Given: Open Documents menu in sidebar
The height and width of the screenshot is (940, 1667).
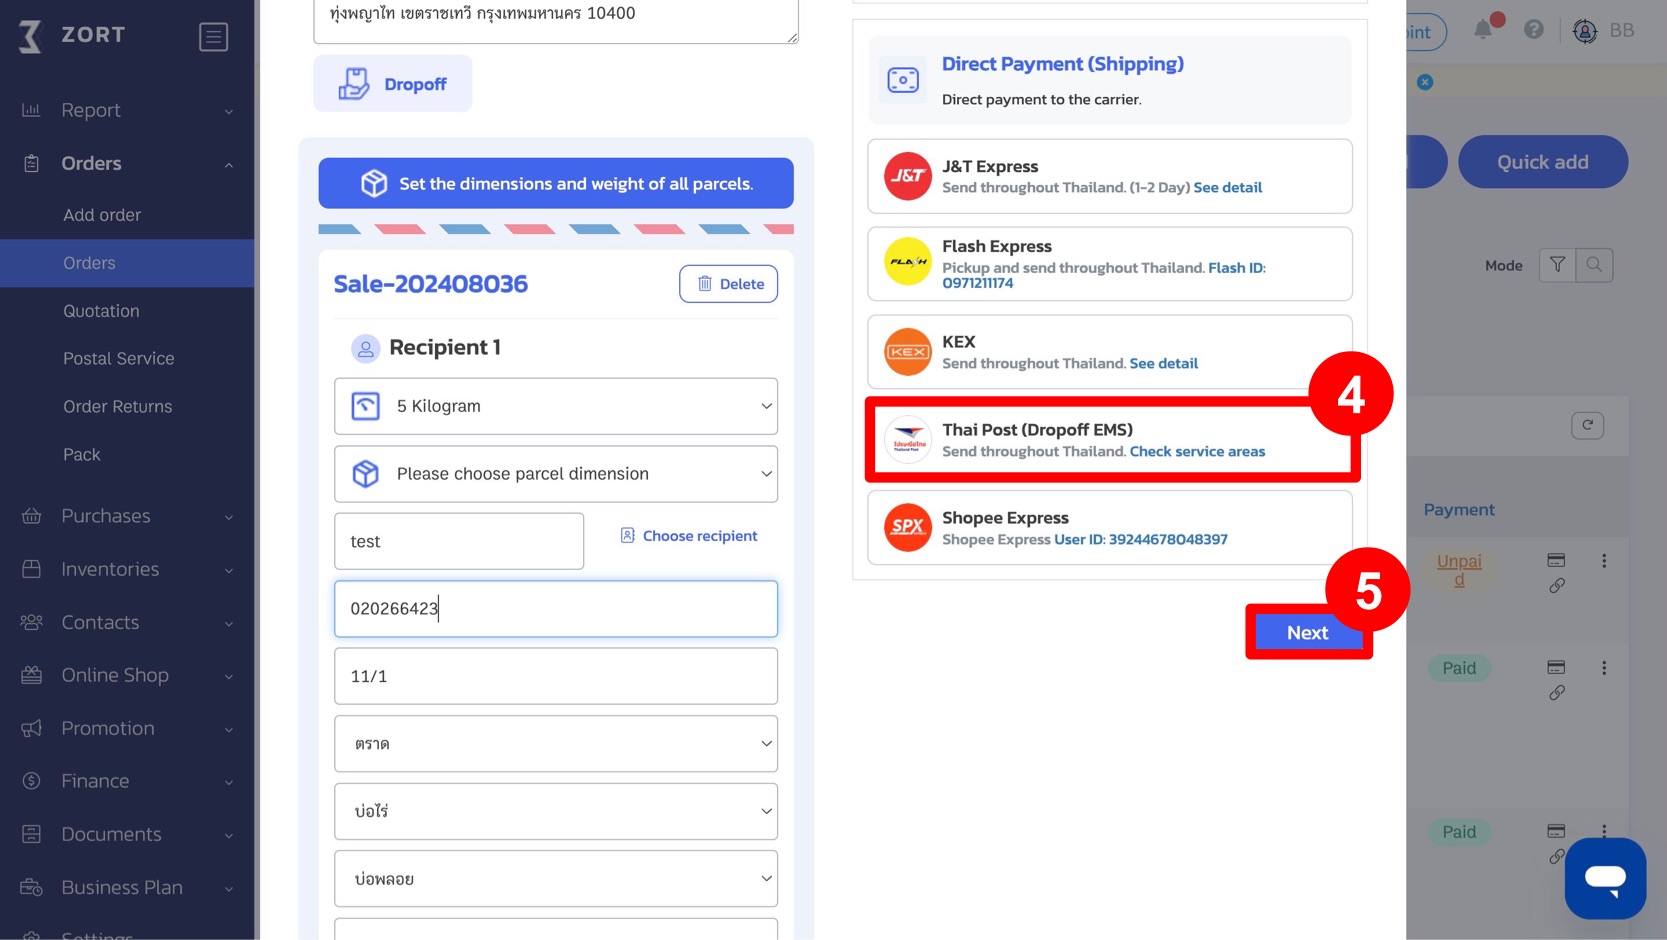Looking at the screenshot, I should pos(111,834).
